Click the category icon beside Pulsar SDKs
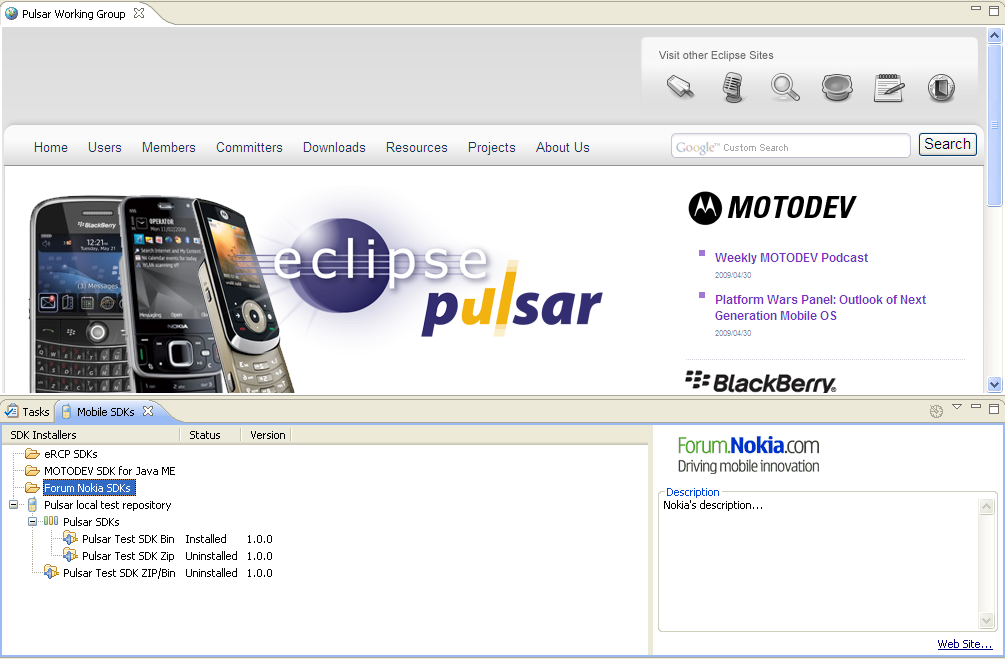Image resolution: width=1005 pixels, height=659 pixels. click(x=51, y=522)
